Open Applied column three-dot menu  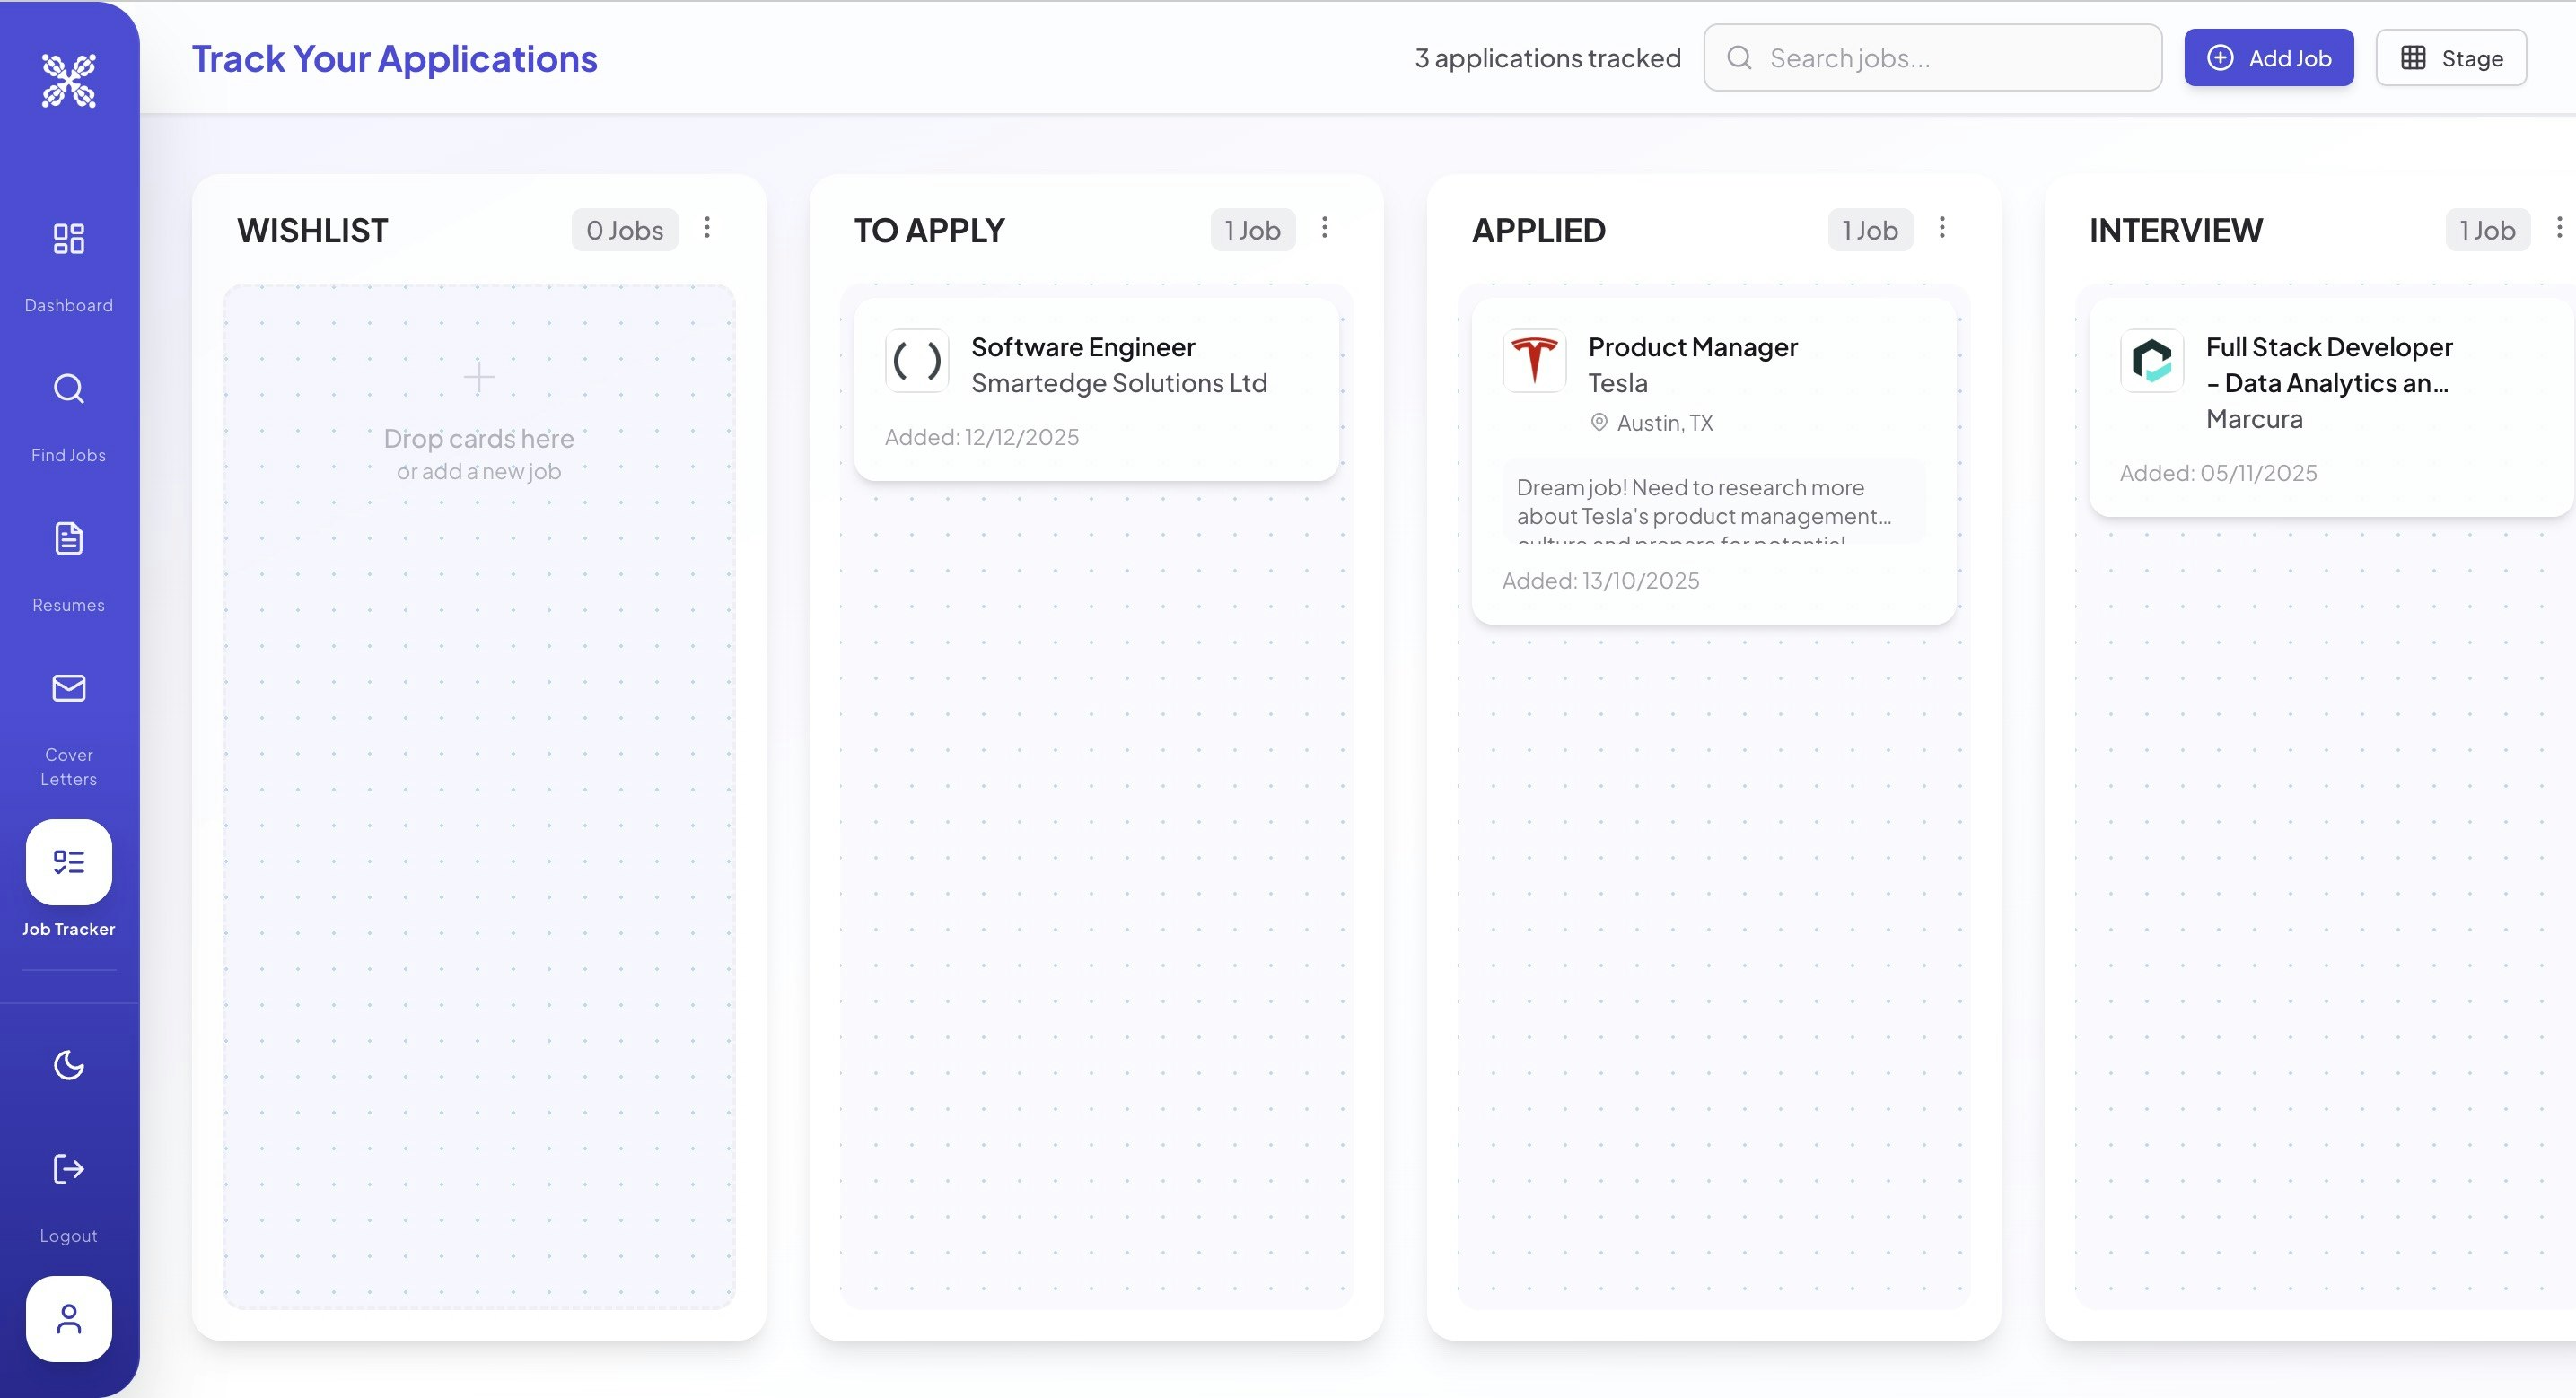click(x=1941, y=228)
